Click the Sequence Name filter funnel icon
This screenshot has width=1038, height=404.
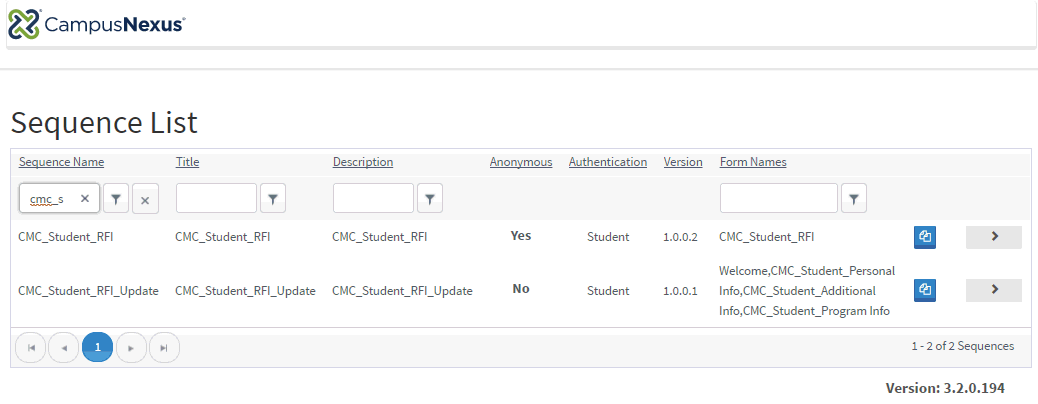point(116,199)
